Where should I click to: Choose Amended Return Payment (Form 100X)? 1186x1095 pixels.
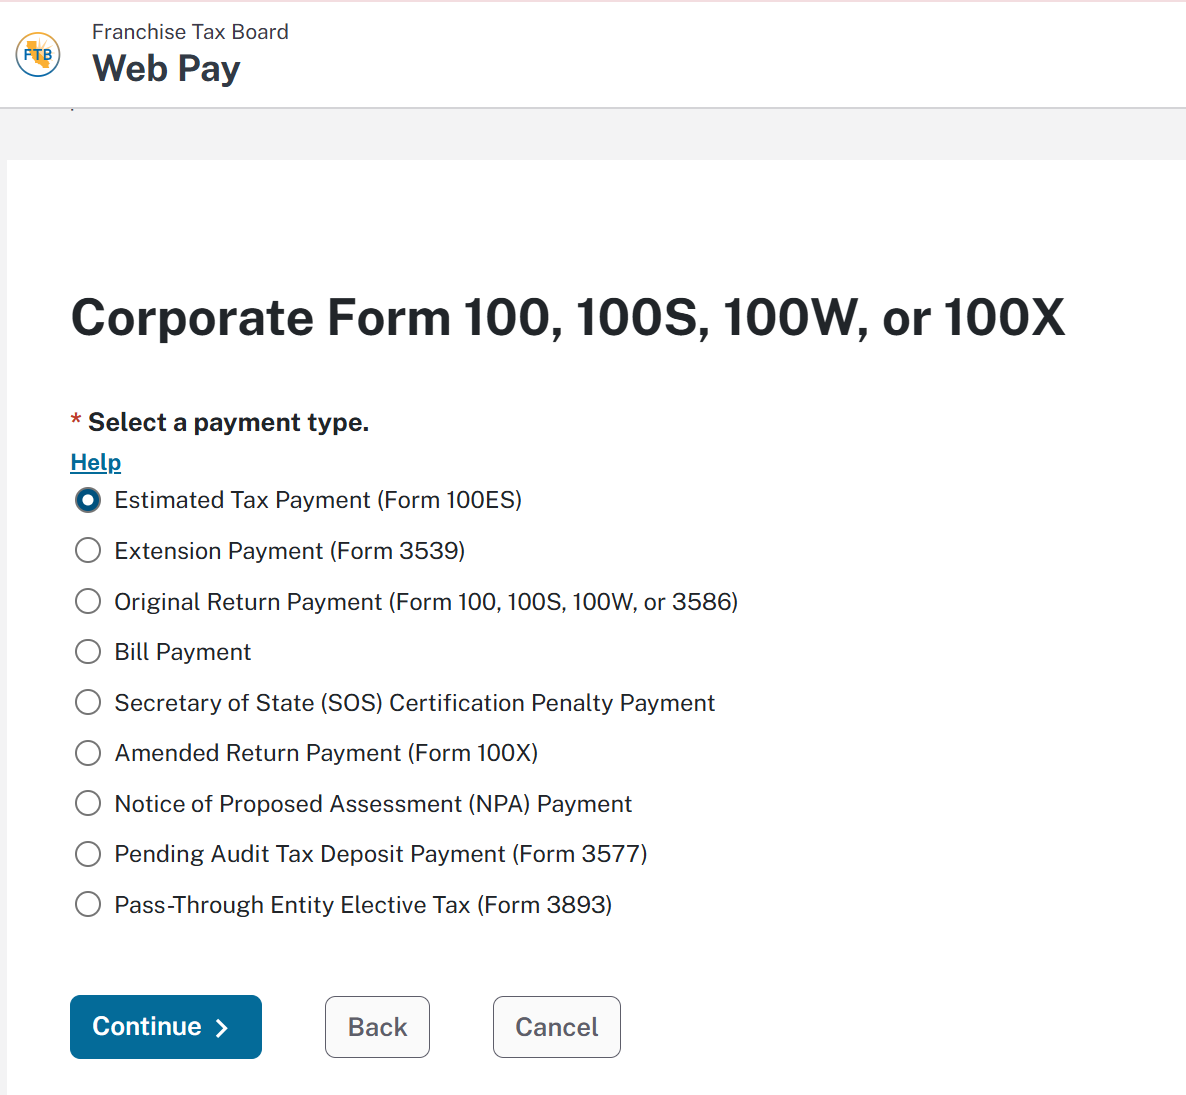tap(88, 753)
